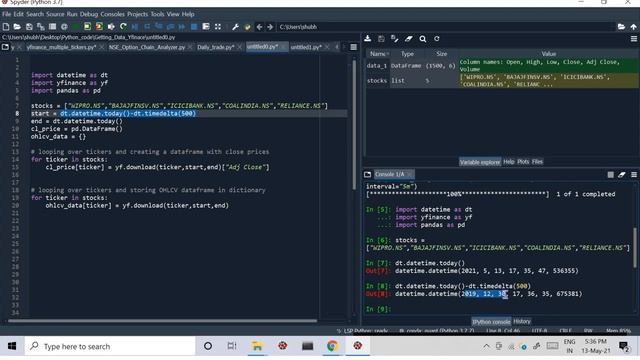
Task: Open the Source menu
Action: point(55,14)
